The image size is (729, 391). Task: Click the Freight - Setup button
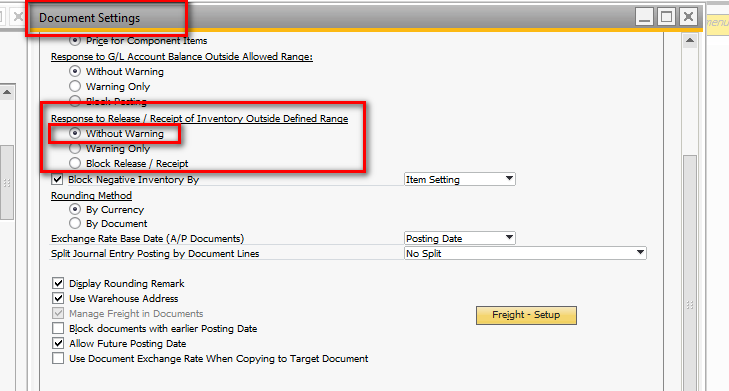(x=526, y=315)
